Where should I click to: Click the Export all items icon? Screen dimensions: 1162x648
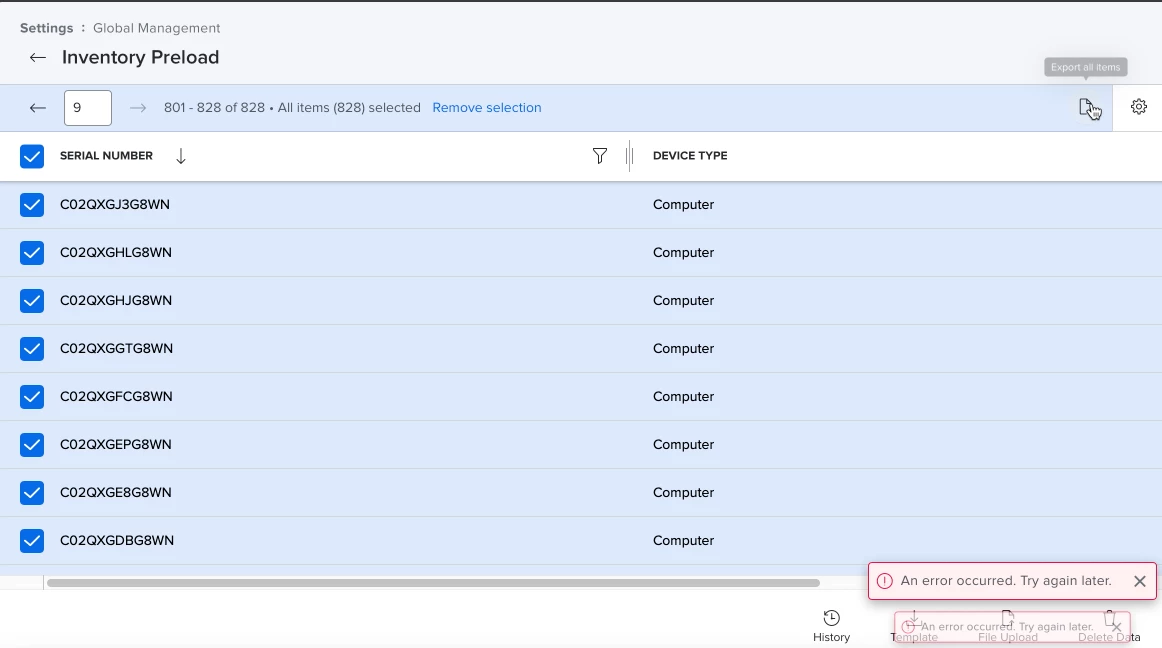click(x=1086, y=108)
